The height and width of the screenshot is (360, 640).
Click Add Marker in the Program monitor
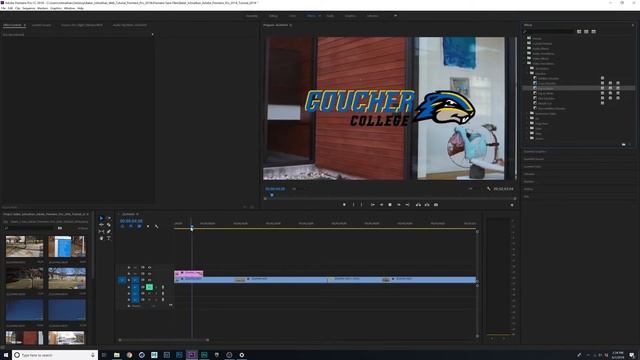tap(344, 204)
